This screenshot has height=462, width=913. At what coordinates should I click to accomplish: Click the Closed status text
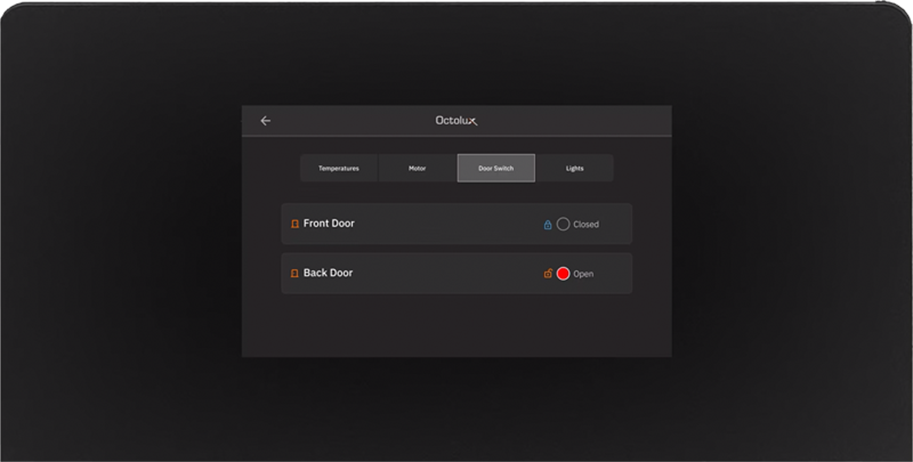click(586, 224)
